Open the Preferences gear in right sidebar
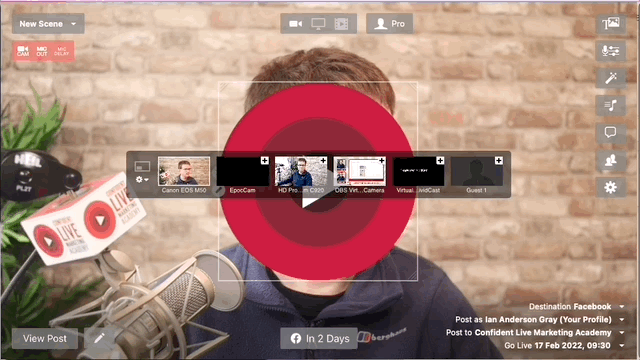Screen dimensions: 640x360 coord(611,187)
